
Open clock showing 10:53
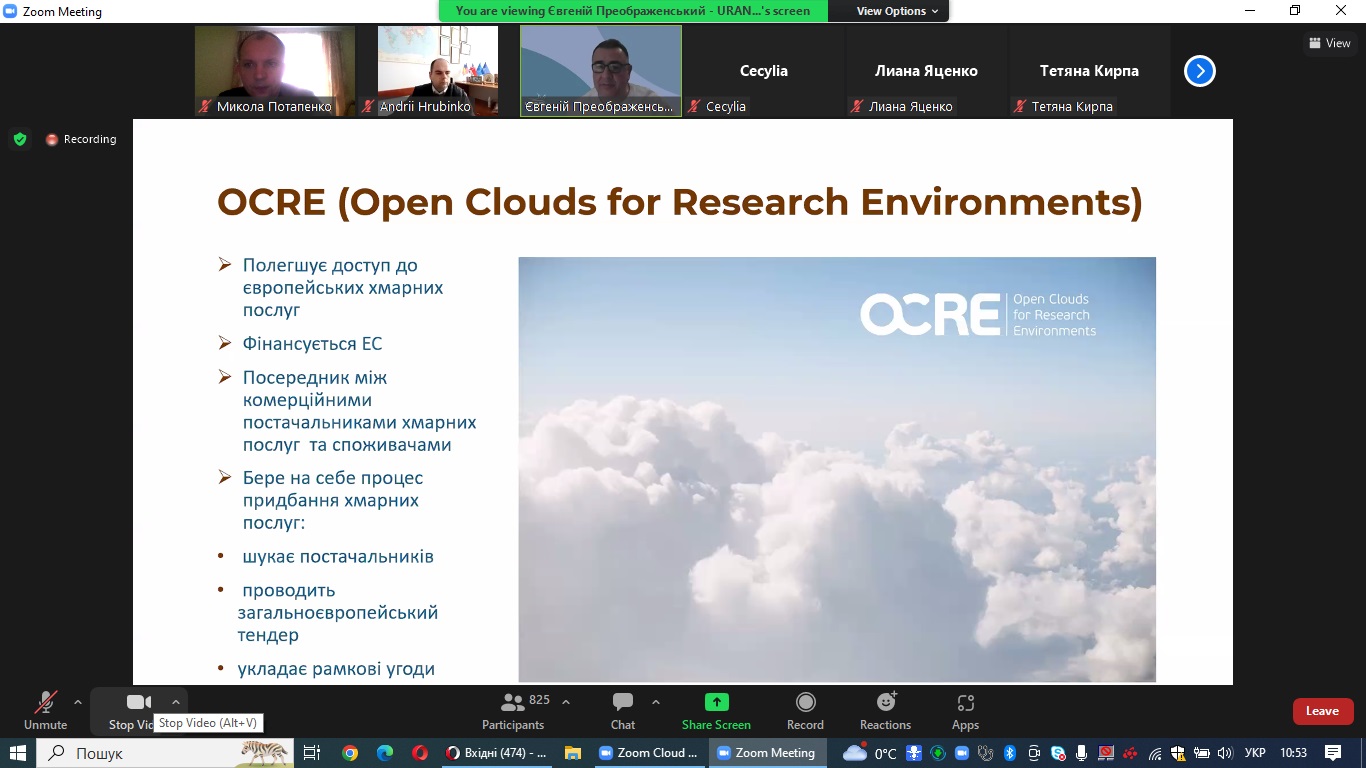[x=1294, y=753]
